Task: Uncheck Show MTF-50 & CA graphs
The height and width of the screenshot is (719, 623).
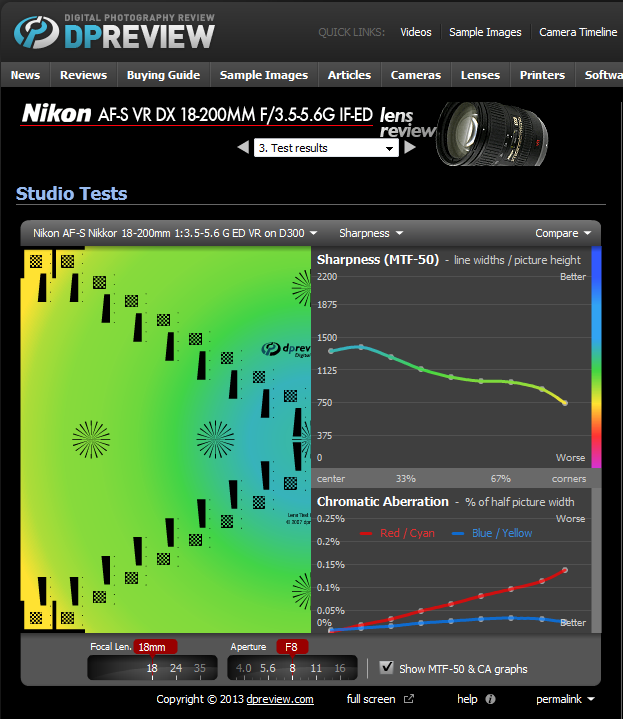Action: [386, 668]
